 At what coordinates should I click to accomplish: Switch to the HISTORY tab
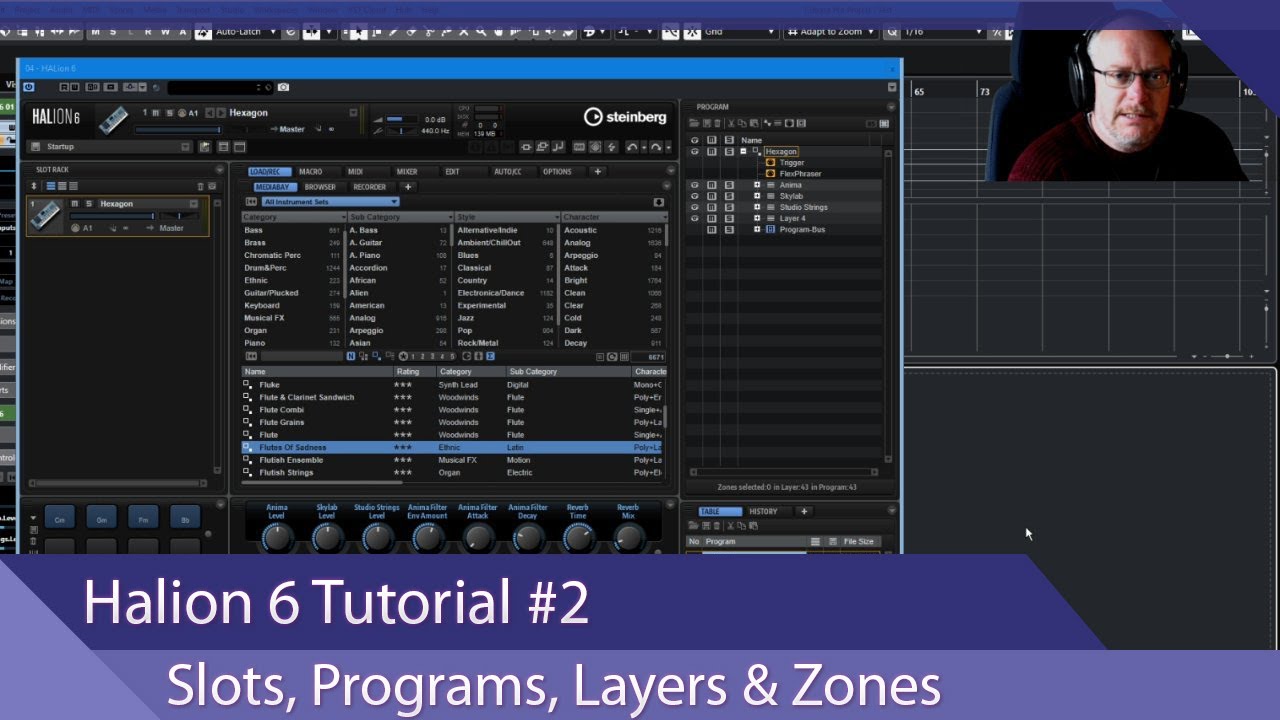click(x=763, y=512)
